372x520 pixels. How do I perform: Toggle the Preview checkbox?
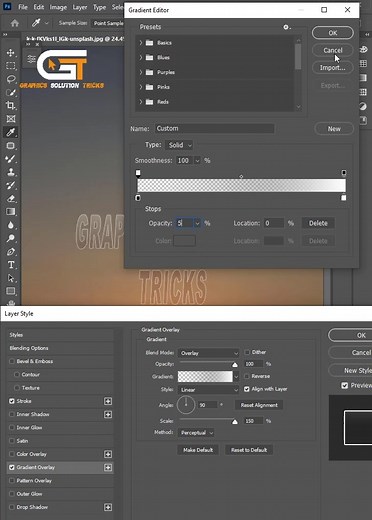pyautogui.click(x=345, y=385)
